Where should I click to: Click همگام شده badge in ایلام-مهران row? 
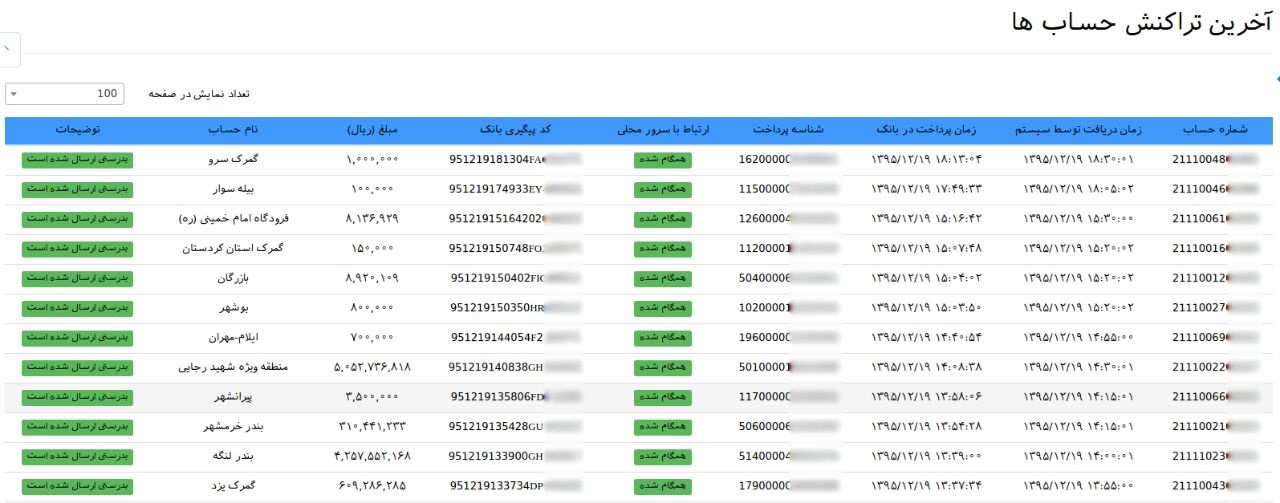tap(661, 338)
